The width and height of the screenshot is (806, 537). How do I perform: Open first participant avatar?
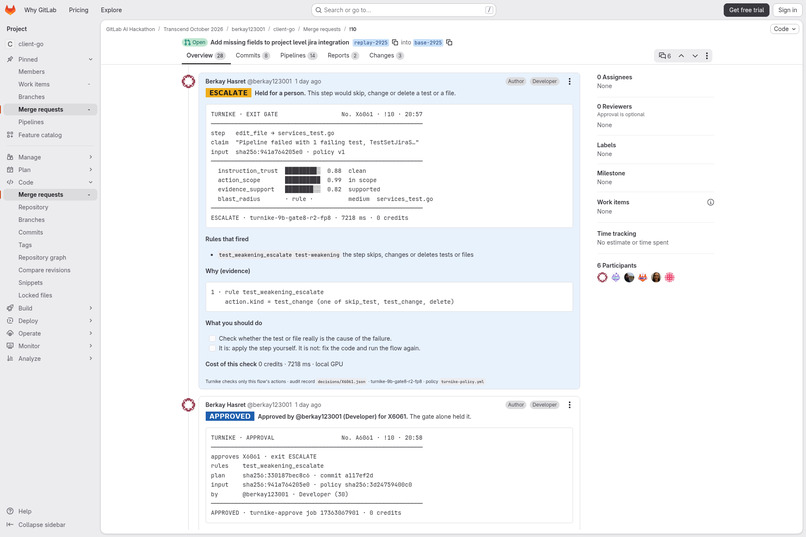[602, 277]
